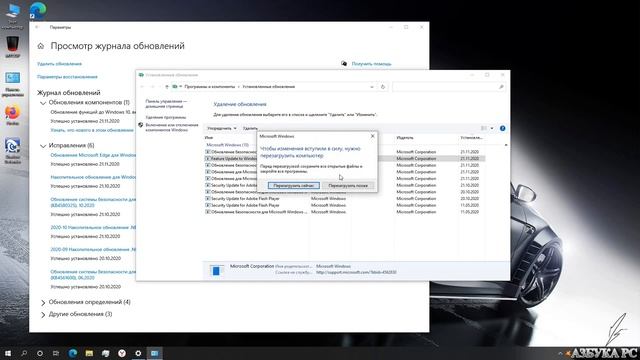Click the Back arrow in Installed Updates window
The width and height of the screenshot is (640, 360).
142,87
